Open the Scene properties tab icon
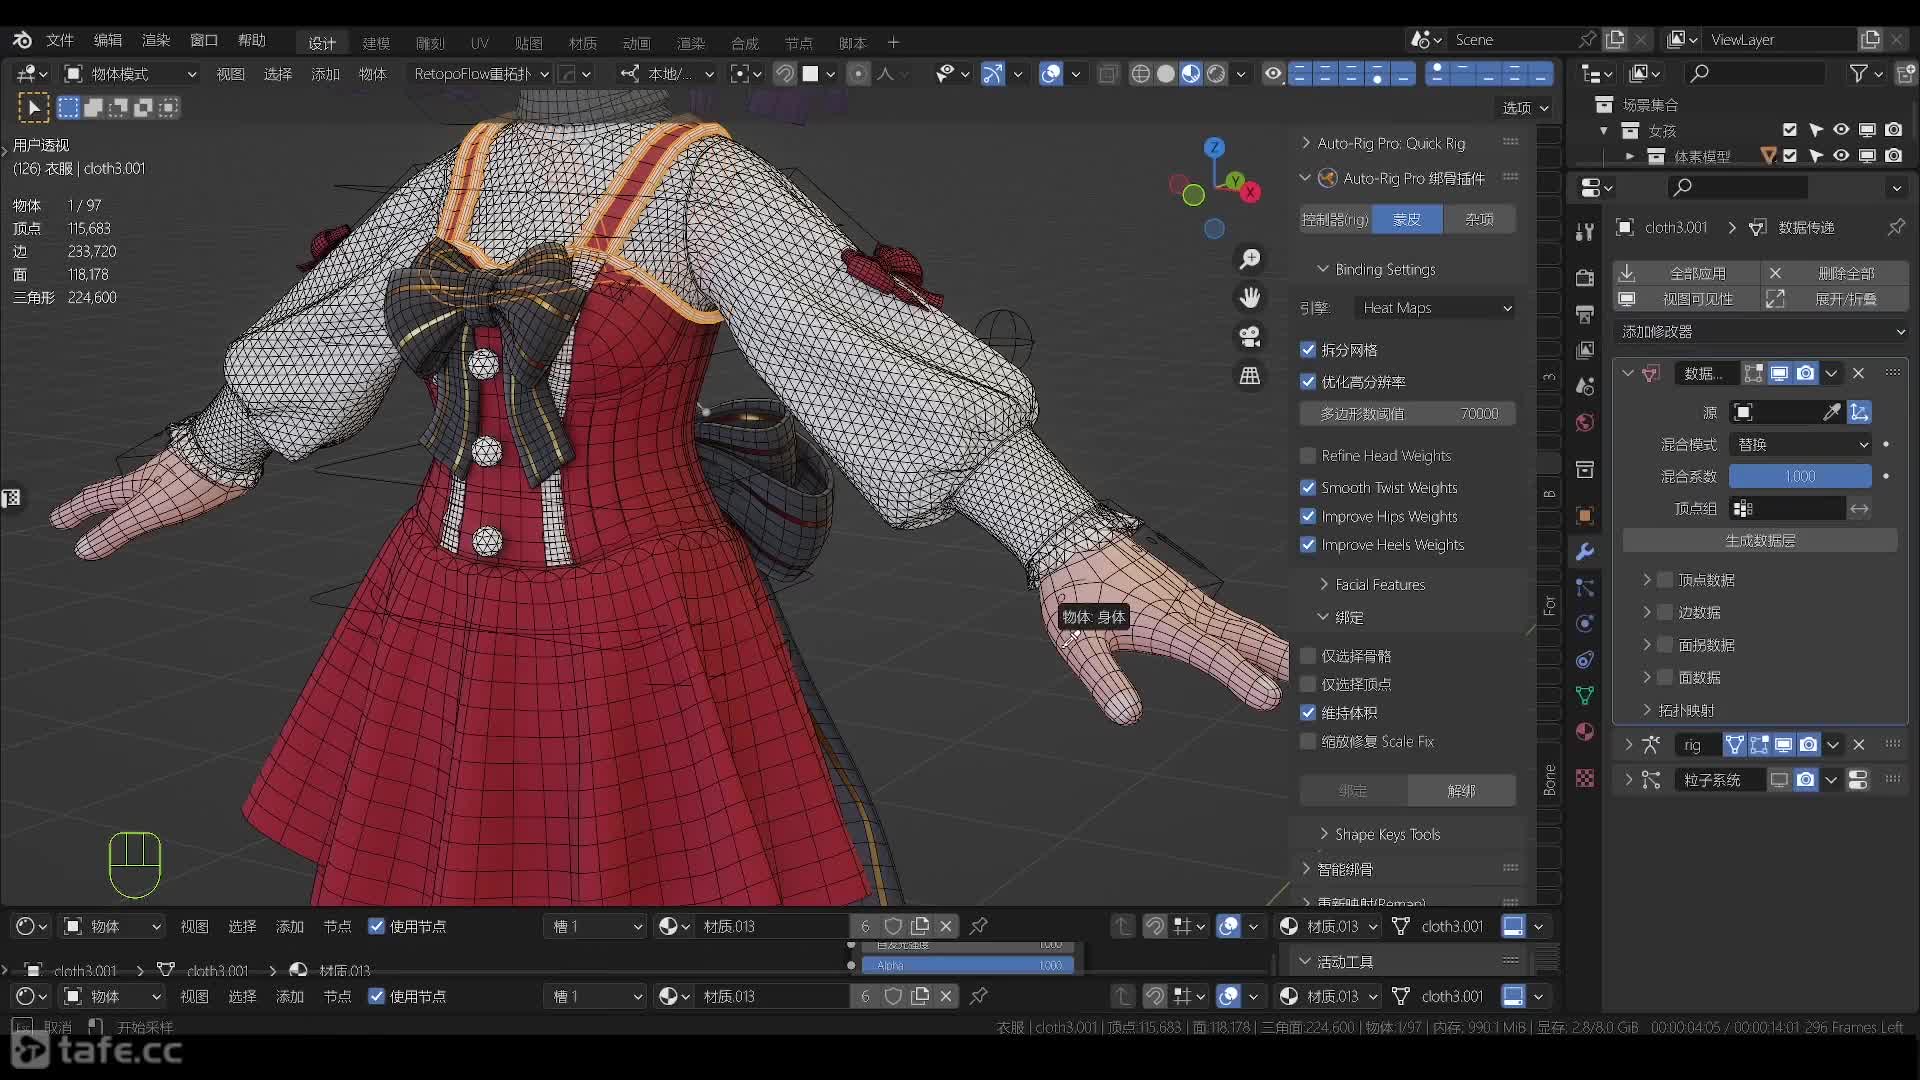Image resolution: width=1920 pixels, height=1080 pixels. point(1585,386)
